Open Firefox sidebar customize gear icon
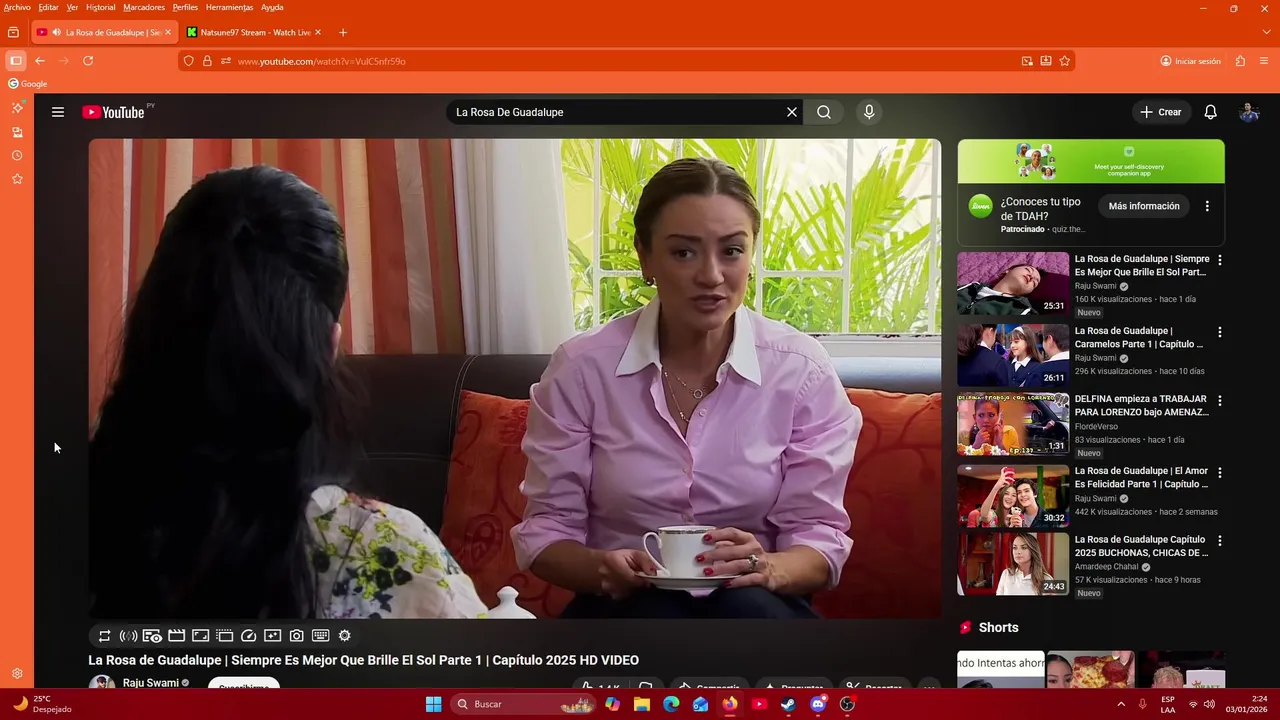This screenshot has height=720, width=1280. click(17, 674)
